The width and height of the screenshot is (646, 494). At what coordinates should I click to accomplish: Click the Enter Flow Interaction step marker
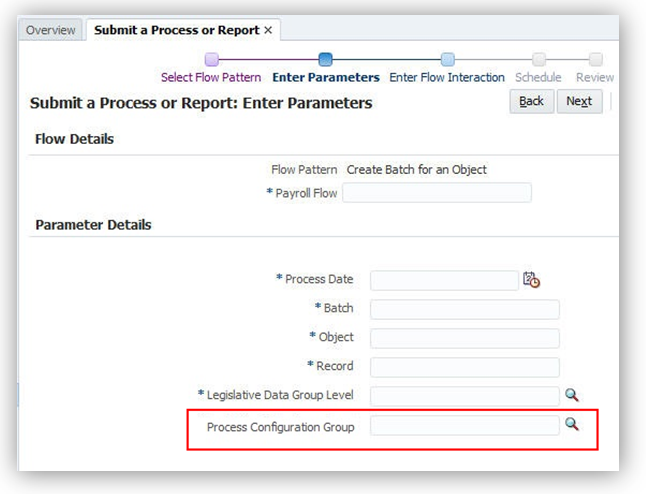447,59
